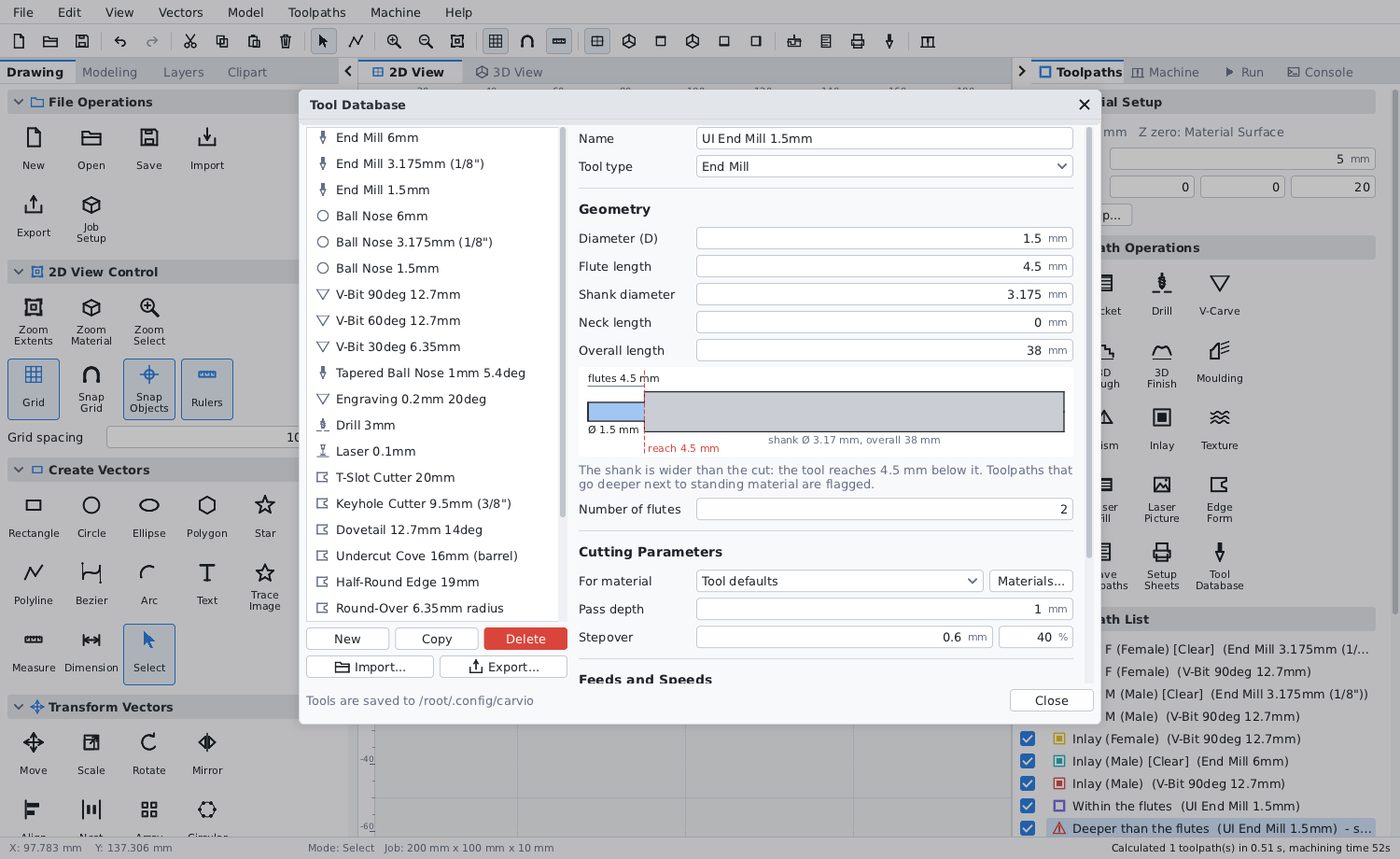The height and width of the screenshot is (859, 1400).
Task: Open the V-Carve toolpath operation
Action: click(x=1219, y=294)
